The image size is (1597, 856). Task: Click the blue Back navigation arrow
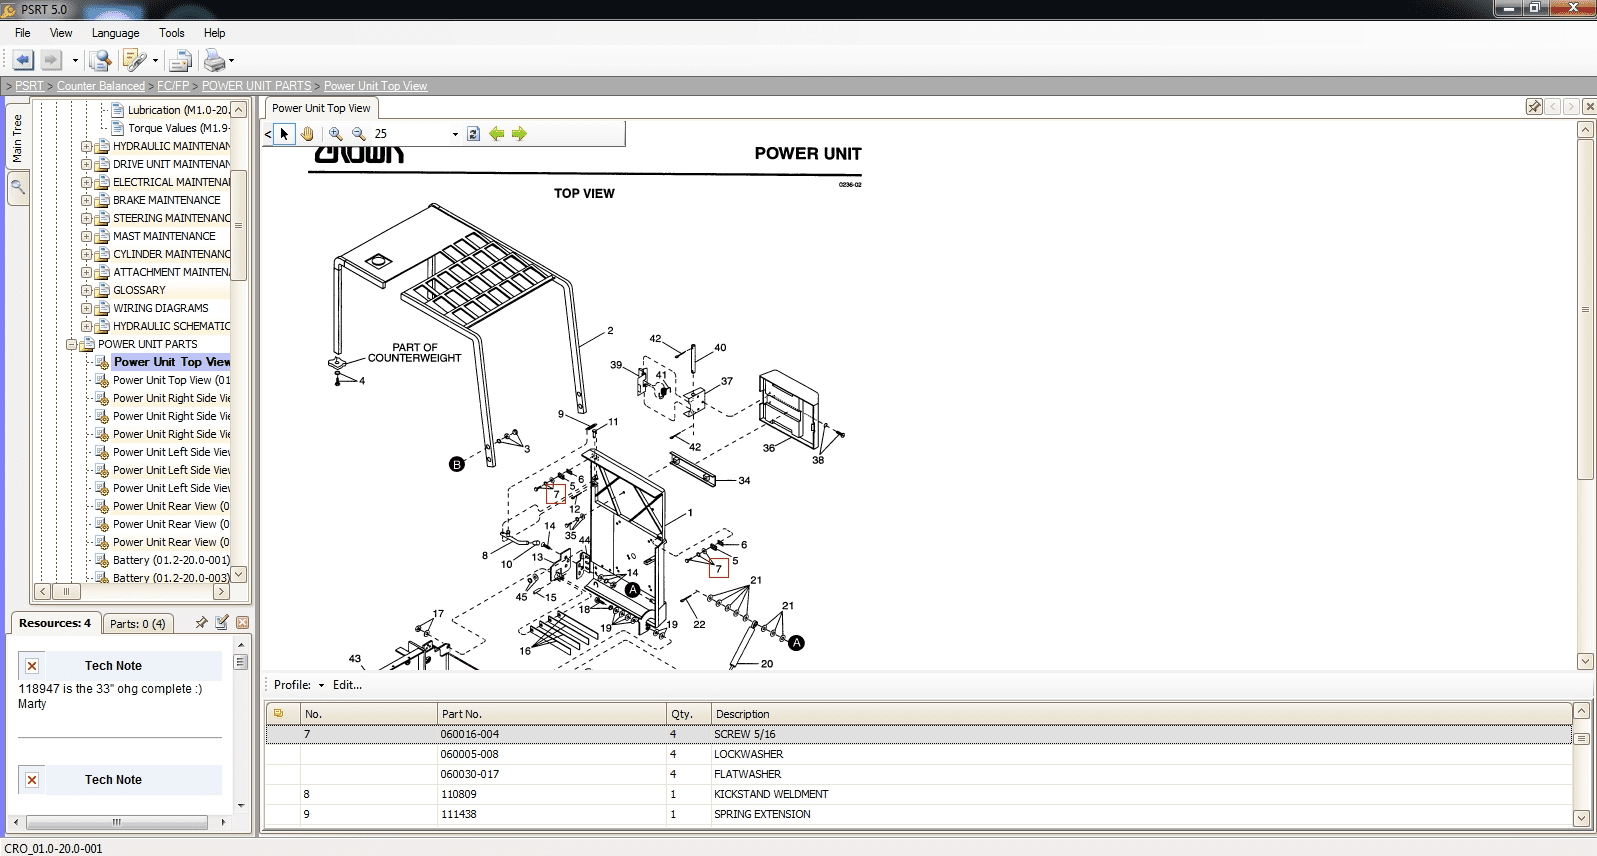pos(23,60)
